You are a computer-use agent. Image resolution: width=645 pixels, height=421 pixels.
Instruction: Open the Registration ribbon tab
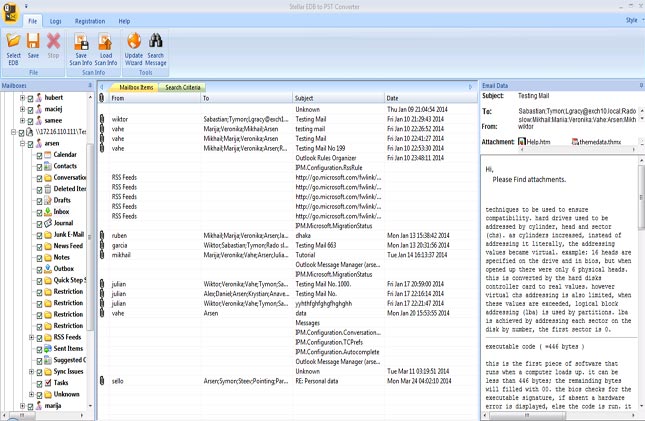tap(90, 21)
